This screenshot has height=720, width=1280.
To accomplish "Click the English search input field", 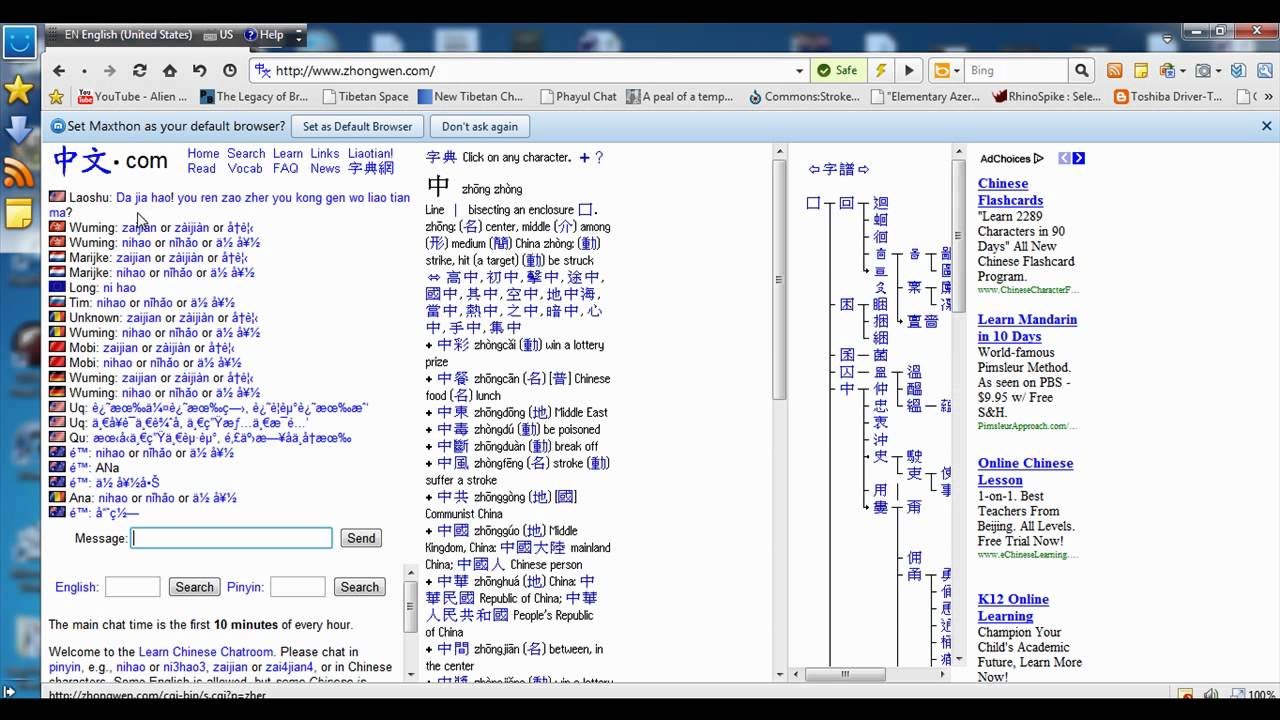I will click(x=132, y=587).
